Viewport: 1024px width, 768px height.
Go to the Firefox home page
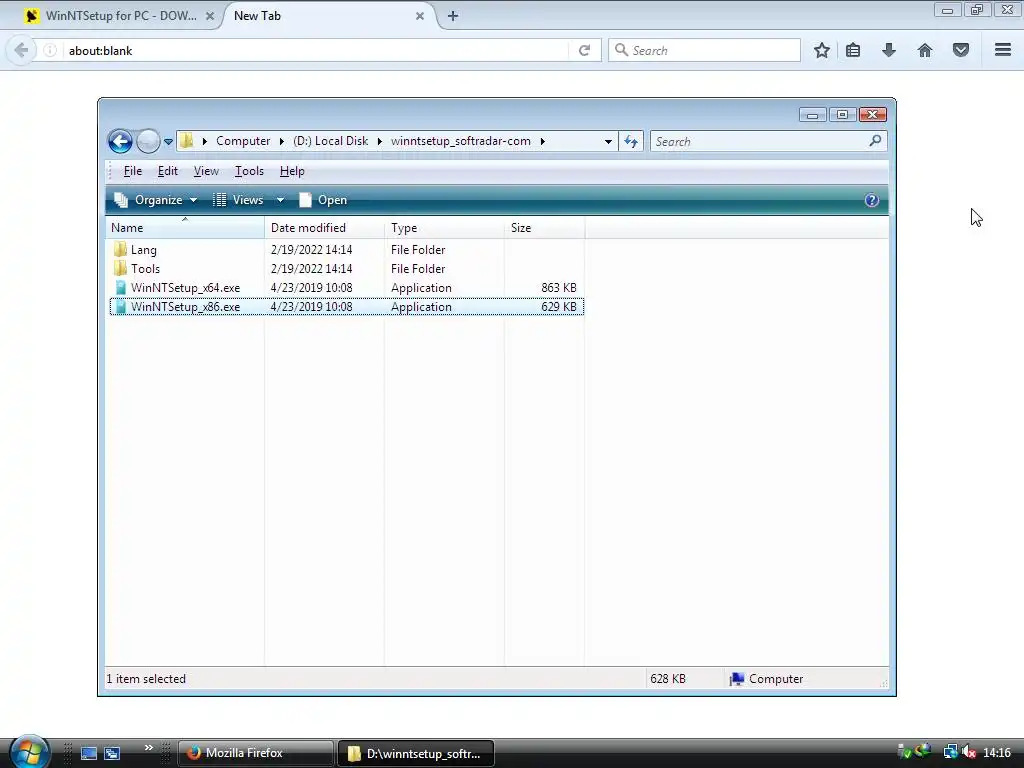(x=925, y=50)
